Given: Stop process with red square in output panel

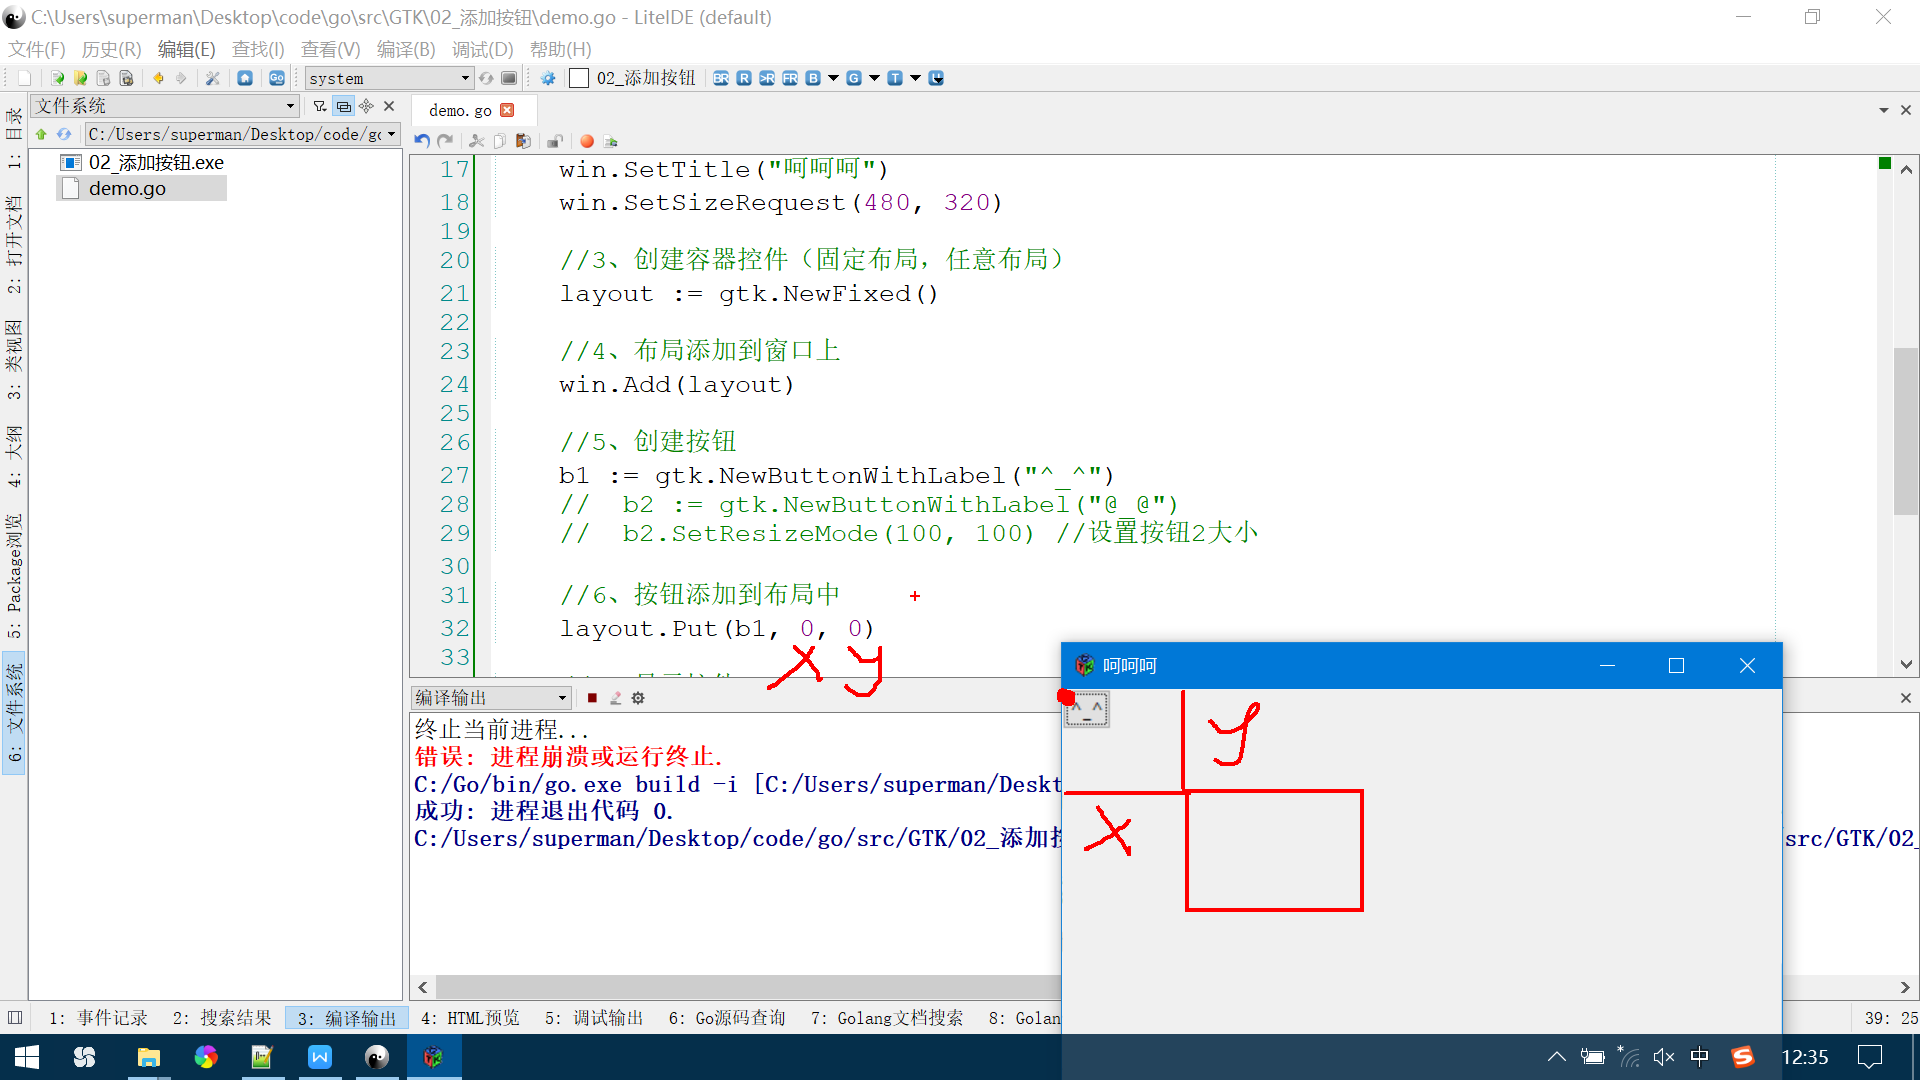Looking at the screenshot, I should [x=592, y=698].
